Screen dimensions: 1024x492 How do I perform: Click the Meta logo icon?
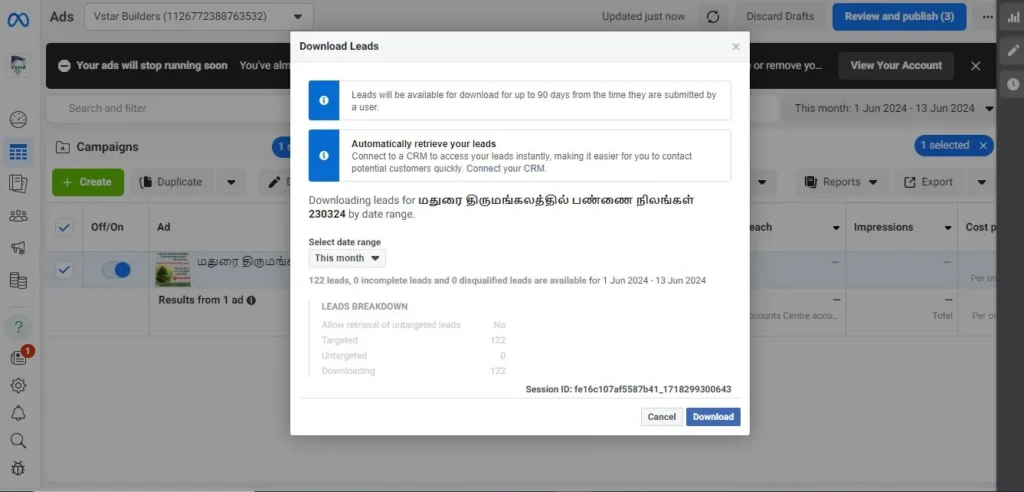point(18,18)
